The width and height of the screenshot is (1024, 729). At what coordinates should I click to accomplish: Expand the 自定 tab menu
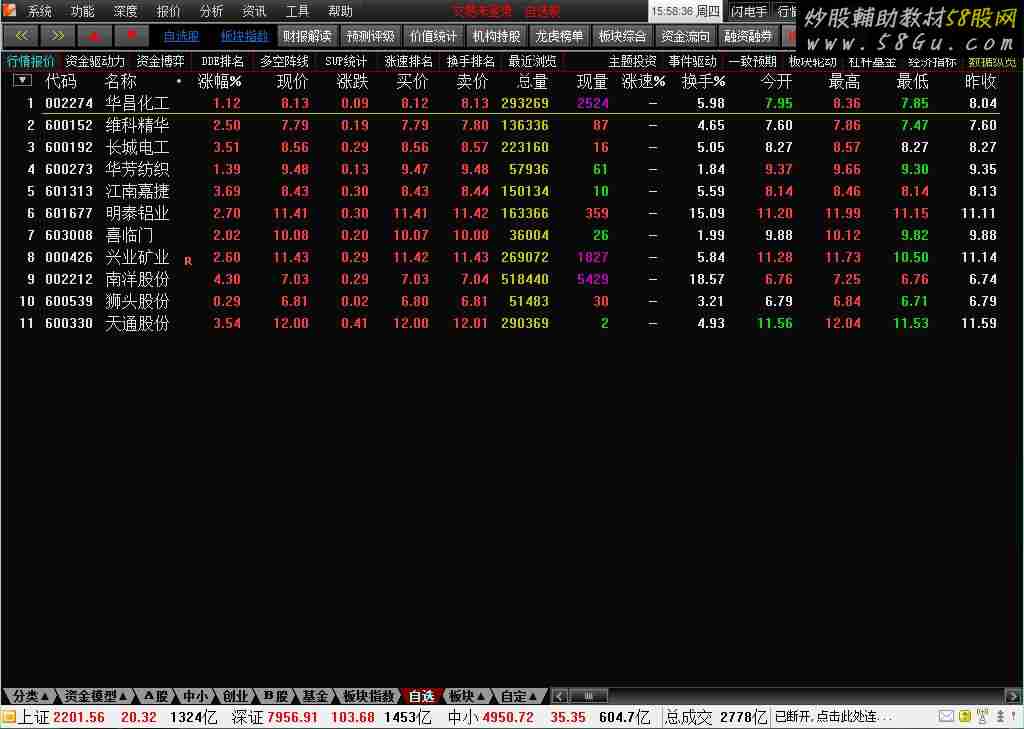tap(519, 696)
